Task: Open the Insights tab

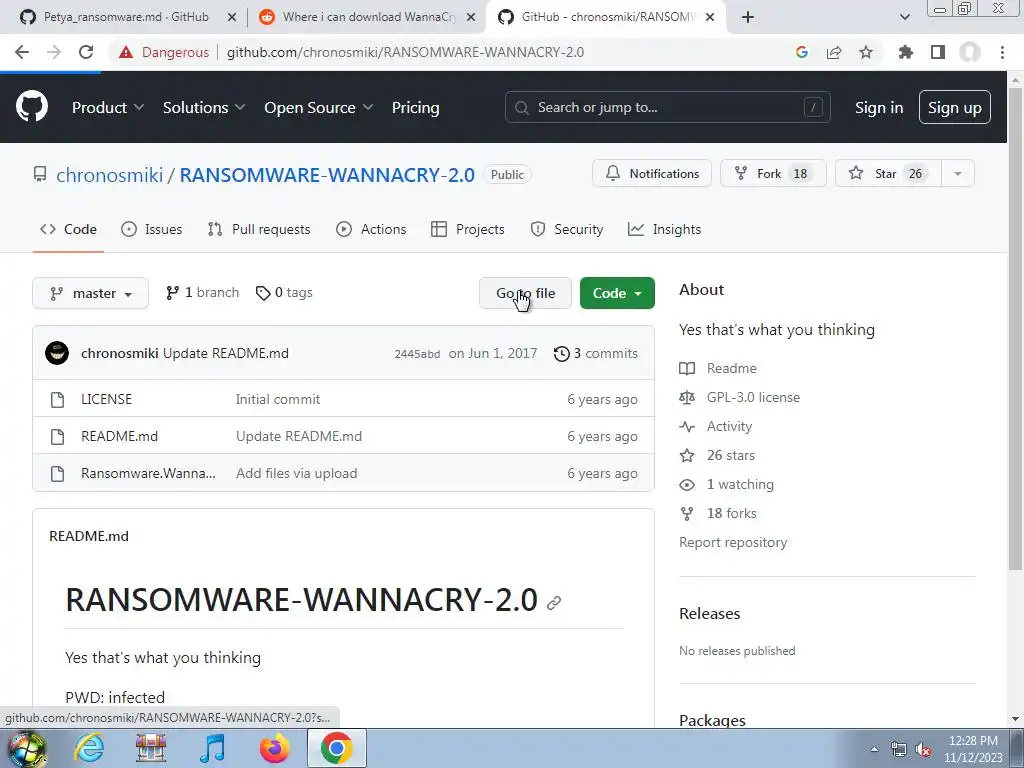Action: pyautogui.click(x=665, y=229)
